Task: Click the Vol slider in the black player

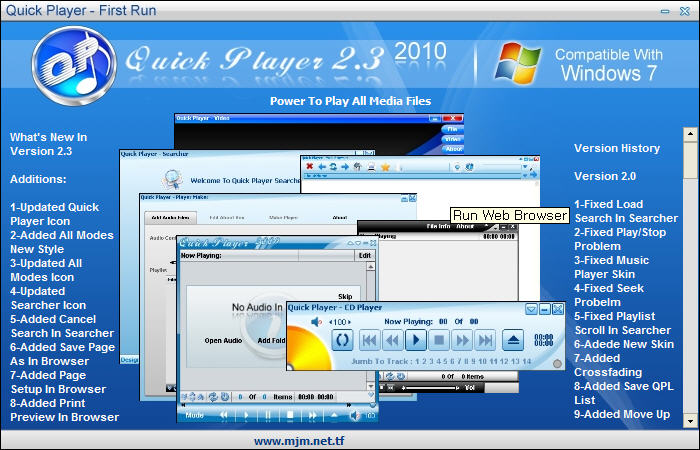Action: point(431,388)
